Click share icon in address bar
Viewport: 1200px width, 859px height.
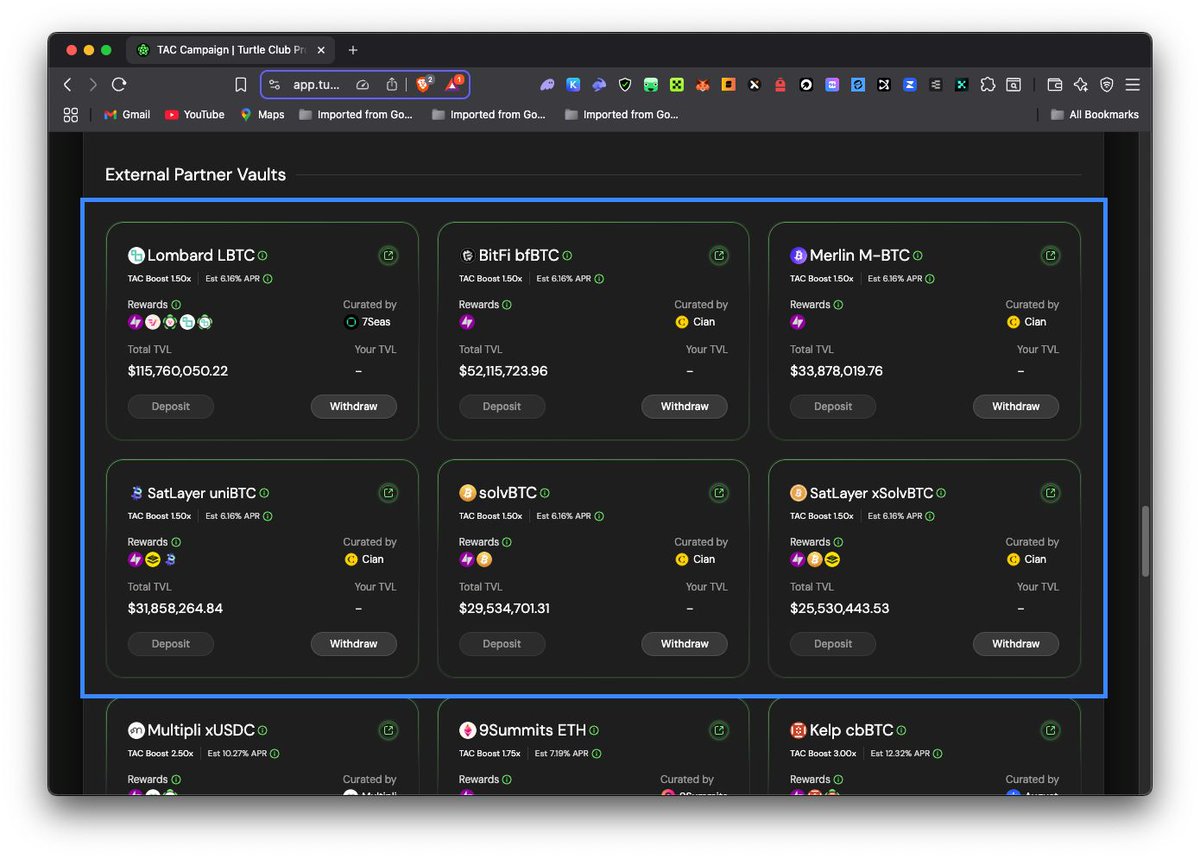click(x=392, y=85)
